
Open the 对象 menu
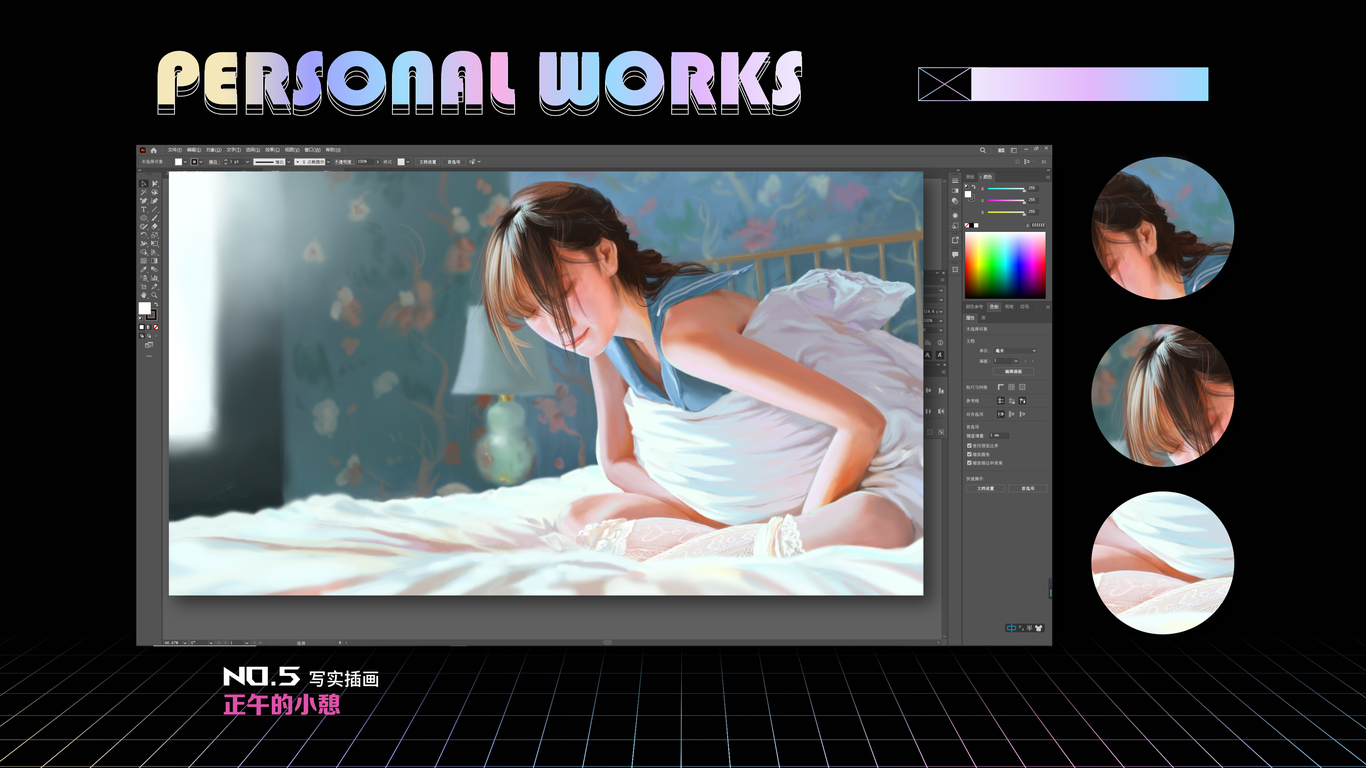[213, 150]
